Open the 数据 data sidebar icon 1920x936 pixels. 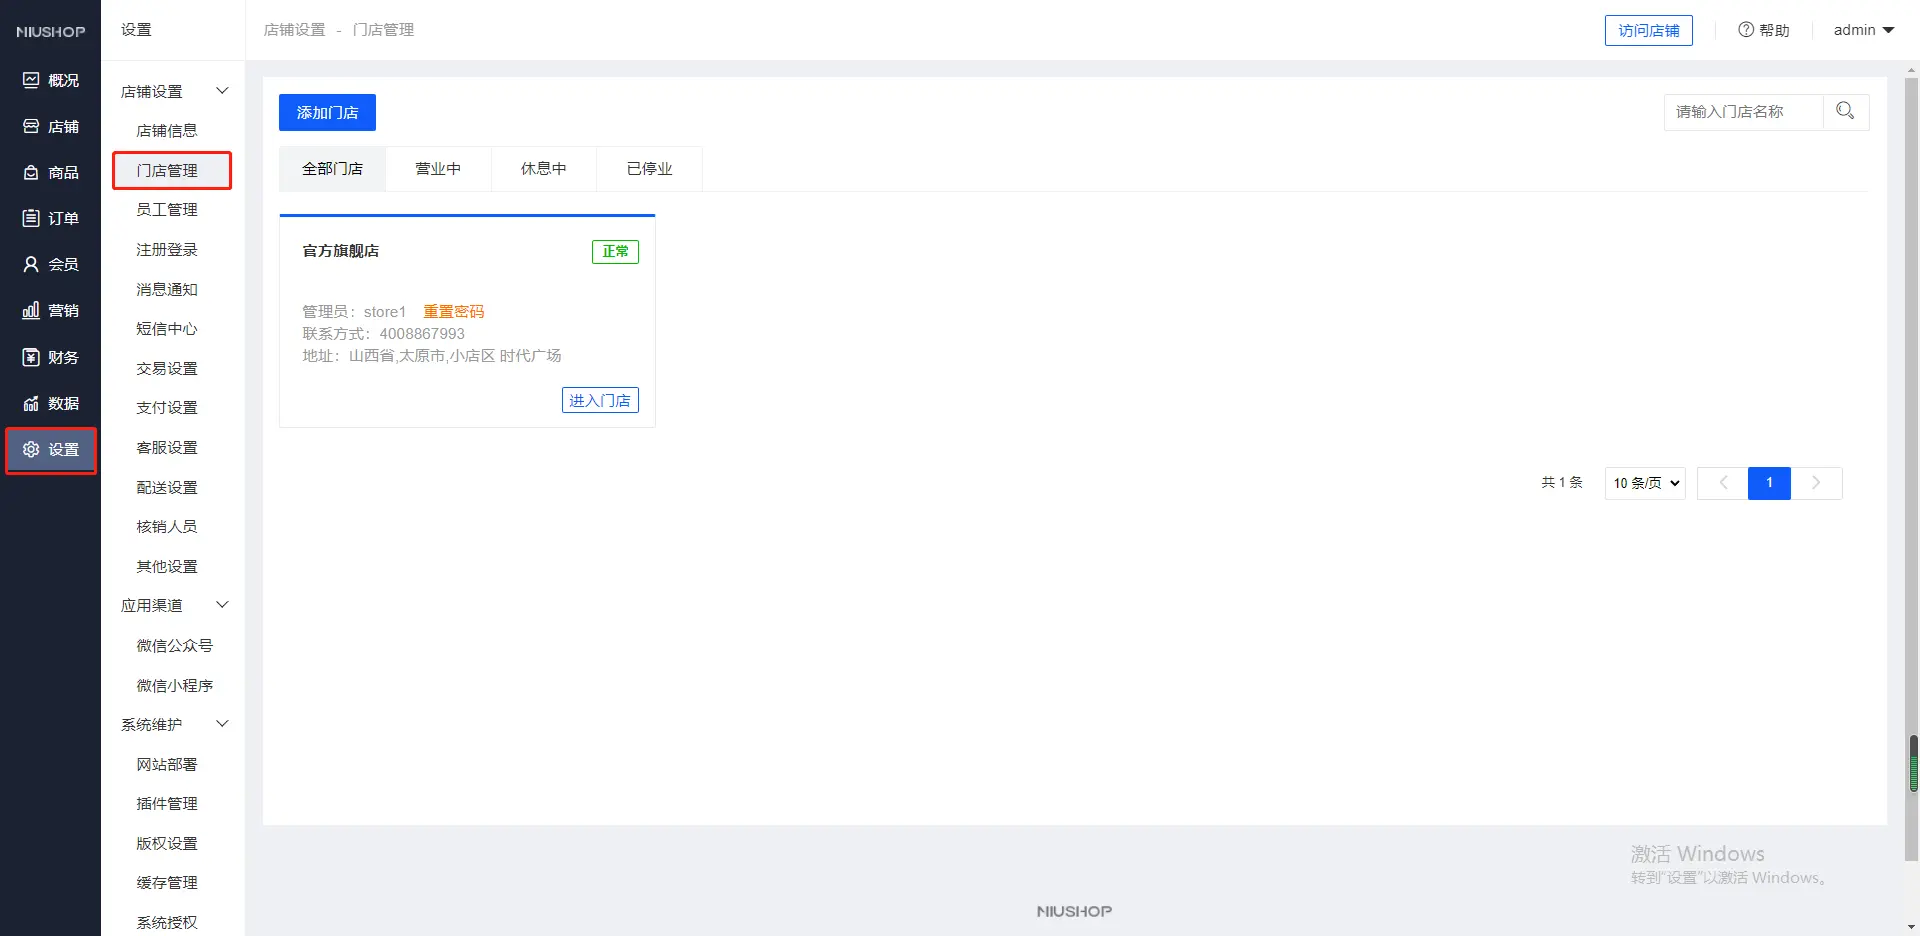pos(31,404)
